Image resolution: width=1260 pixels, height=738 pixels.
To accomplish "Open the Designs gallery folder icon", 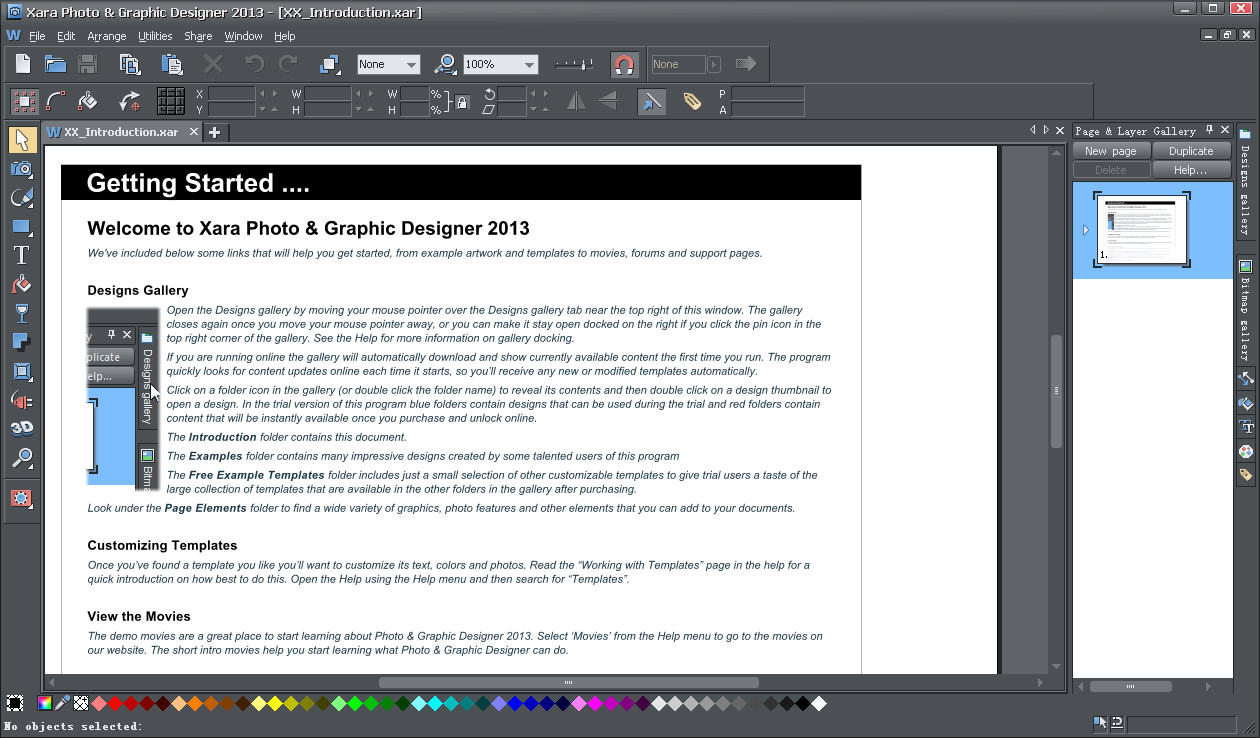I will (1246, 133).
